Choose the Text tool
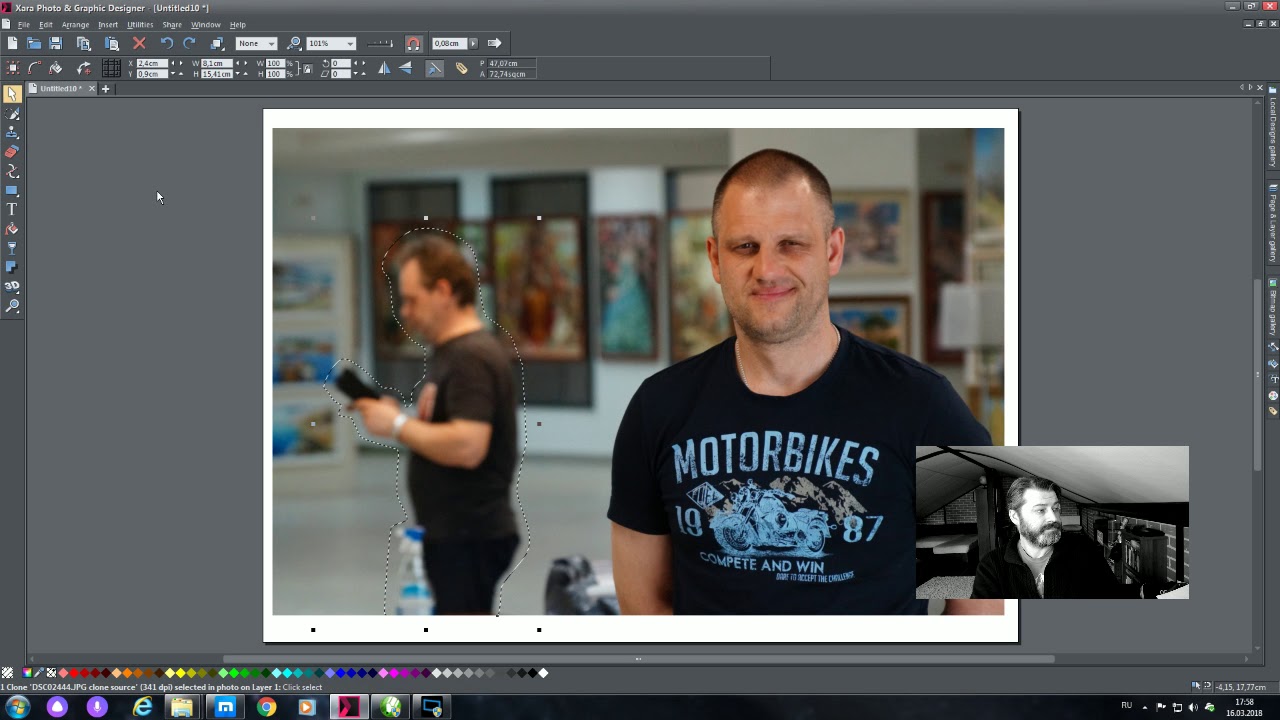The width and height of the screenshot is (1280, 720). [x=12, y=209]
